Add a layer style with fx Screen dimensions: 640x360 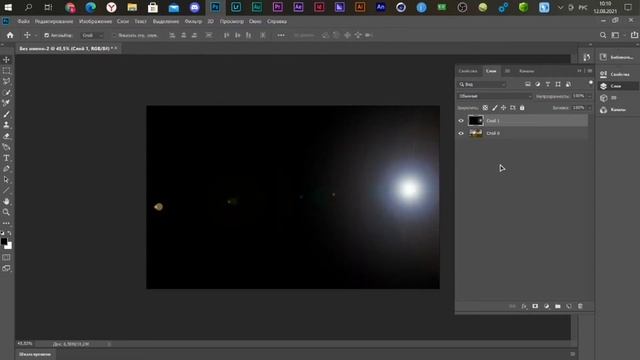click(x=524, y=306)
